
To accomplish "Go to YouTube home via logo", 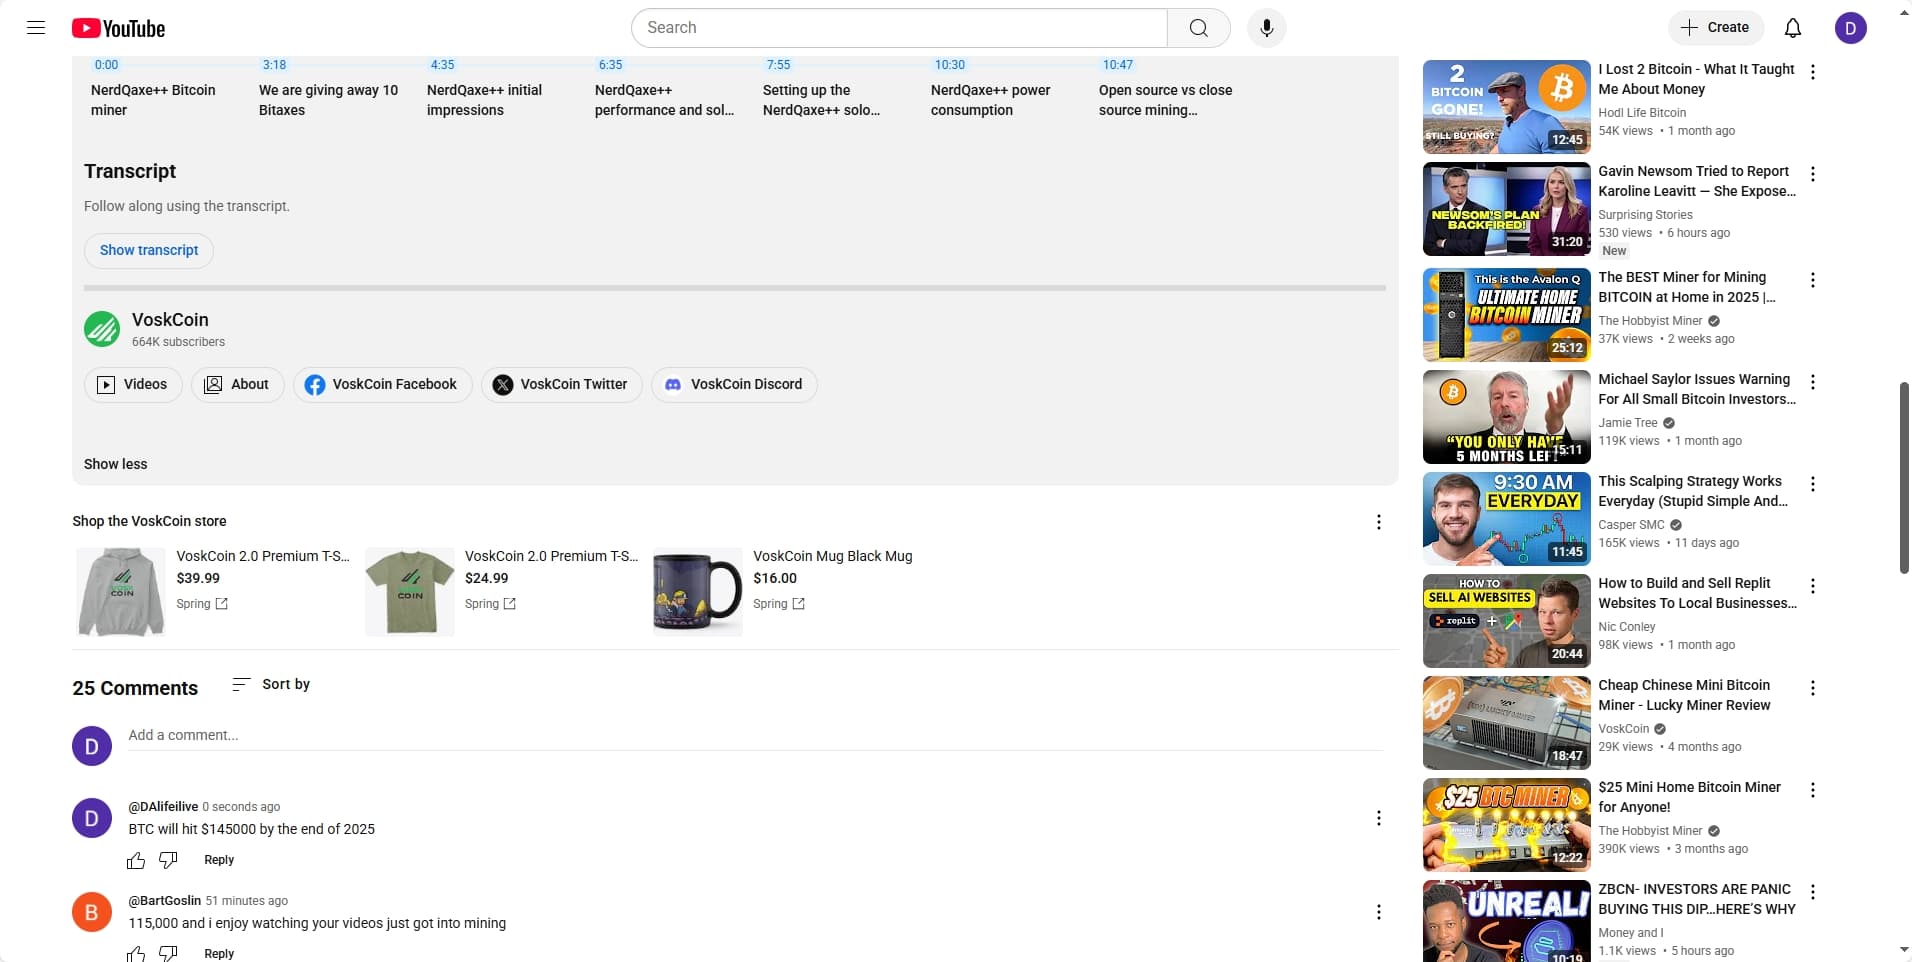I will [x=118, y=28].
